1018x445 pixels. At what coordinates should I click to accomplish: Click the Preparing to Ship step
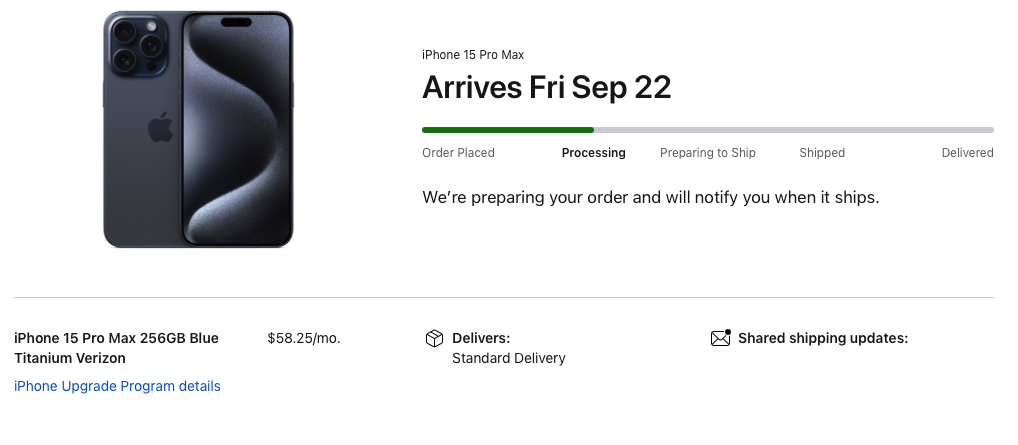707,153
